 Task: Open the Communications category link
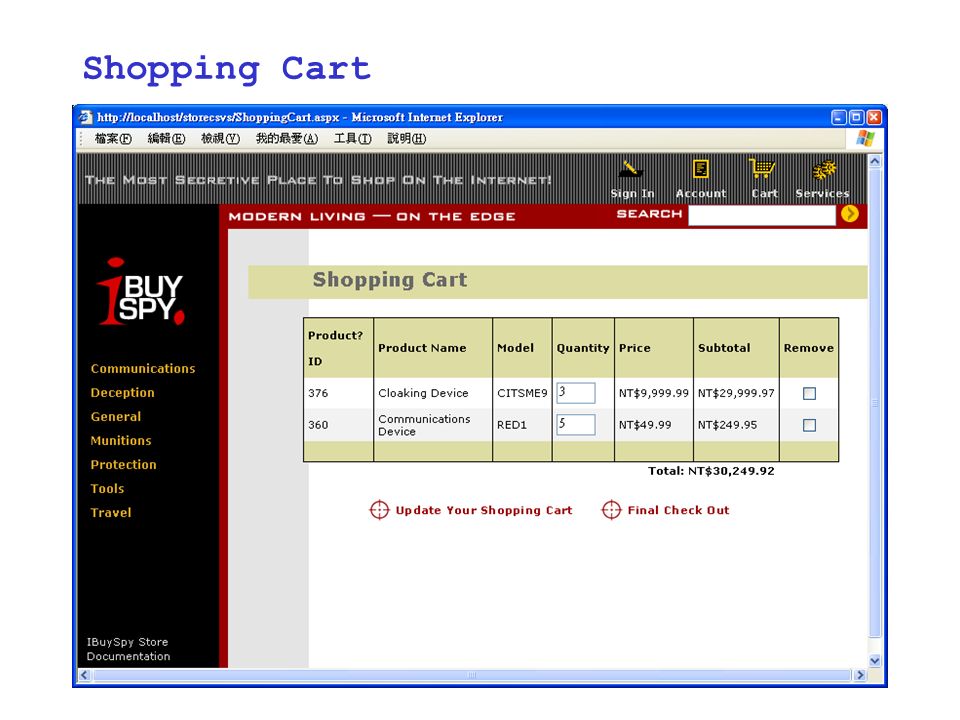[x=143, y=369]
